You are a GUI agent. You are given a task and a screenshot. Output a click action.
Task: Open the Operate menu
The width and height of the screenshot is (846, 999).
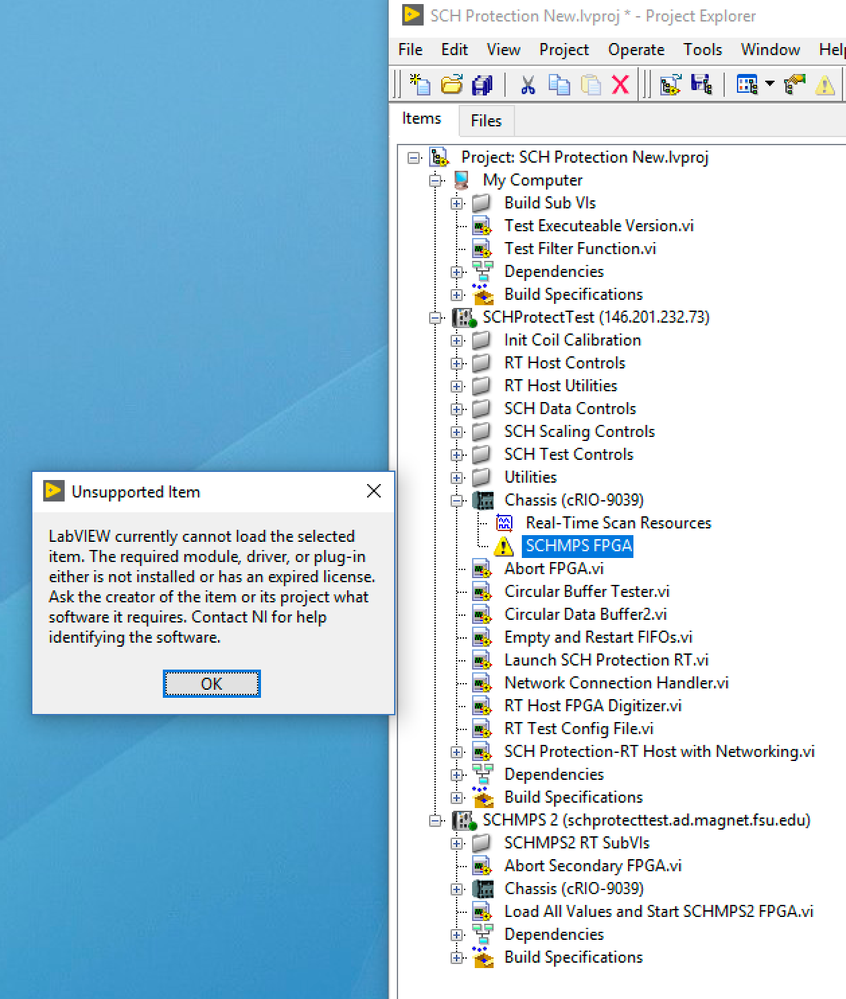click(x=636, y=50)
